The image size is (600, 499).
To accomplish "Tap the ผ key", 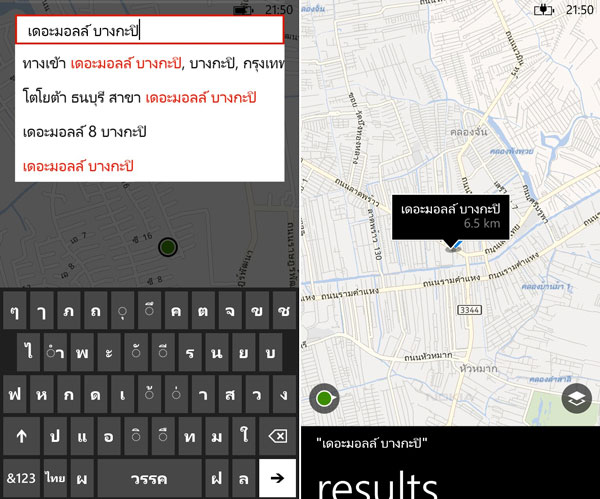I will (82, 478).
